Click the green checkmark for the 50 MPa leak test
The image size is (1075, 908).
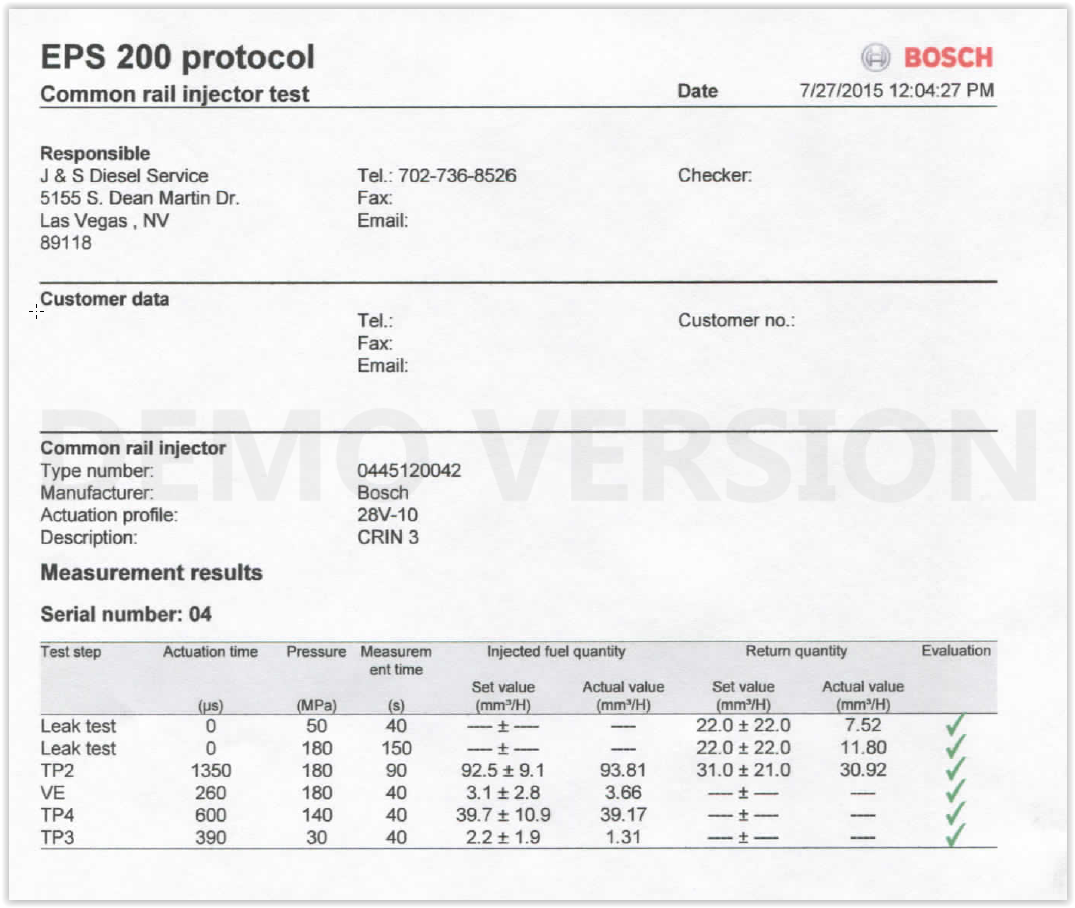point(956,726)
